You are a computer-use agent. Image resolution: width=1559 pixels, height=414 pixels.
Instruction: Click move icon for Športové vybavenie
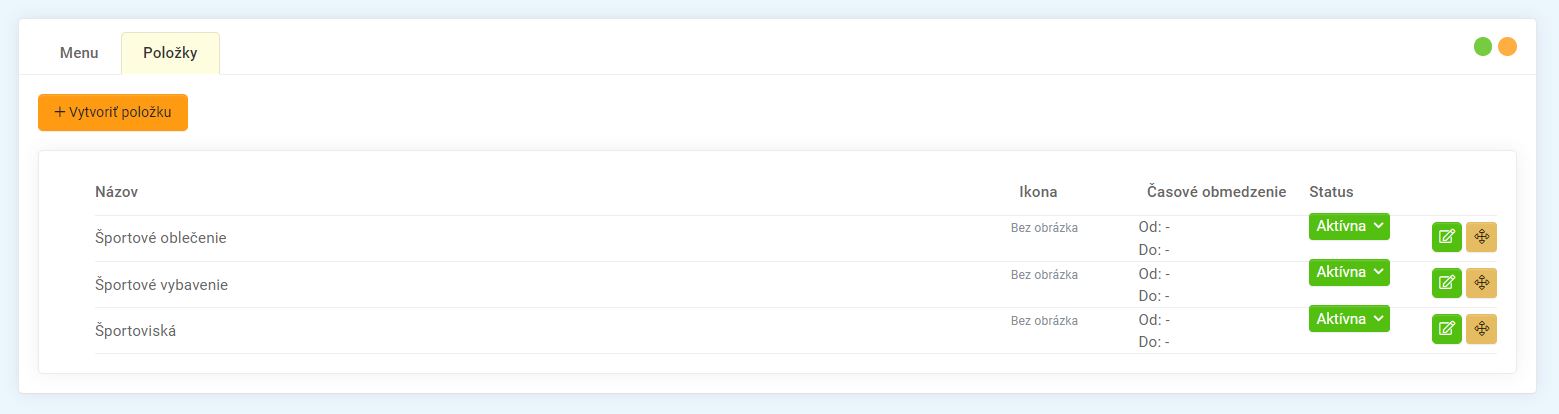click(1481, 283)
